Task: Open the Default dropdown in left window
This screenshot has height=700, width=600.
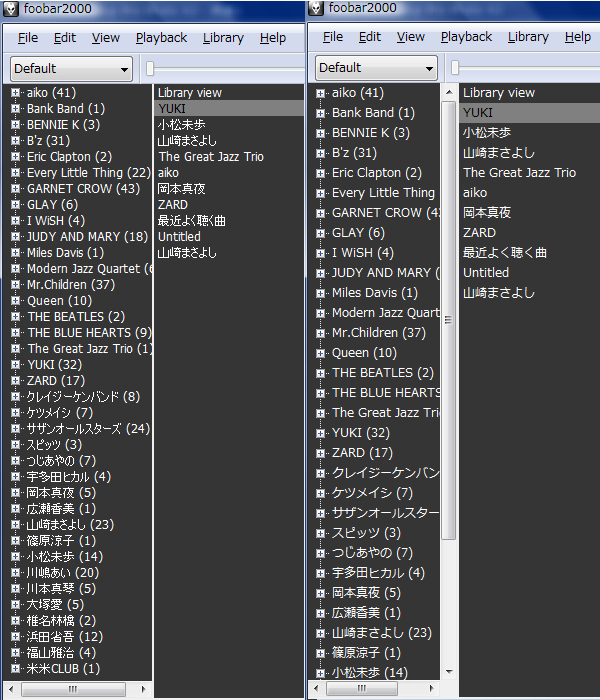Action: tap(71, 69)
